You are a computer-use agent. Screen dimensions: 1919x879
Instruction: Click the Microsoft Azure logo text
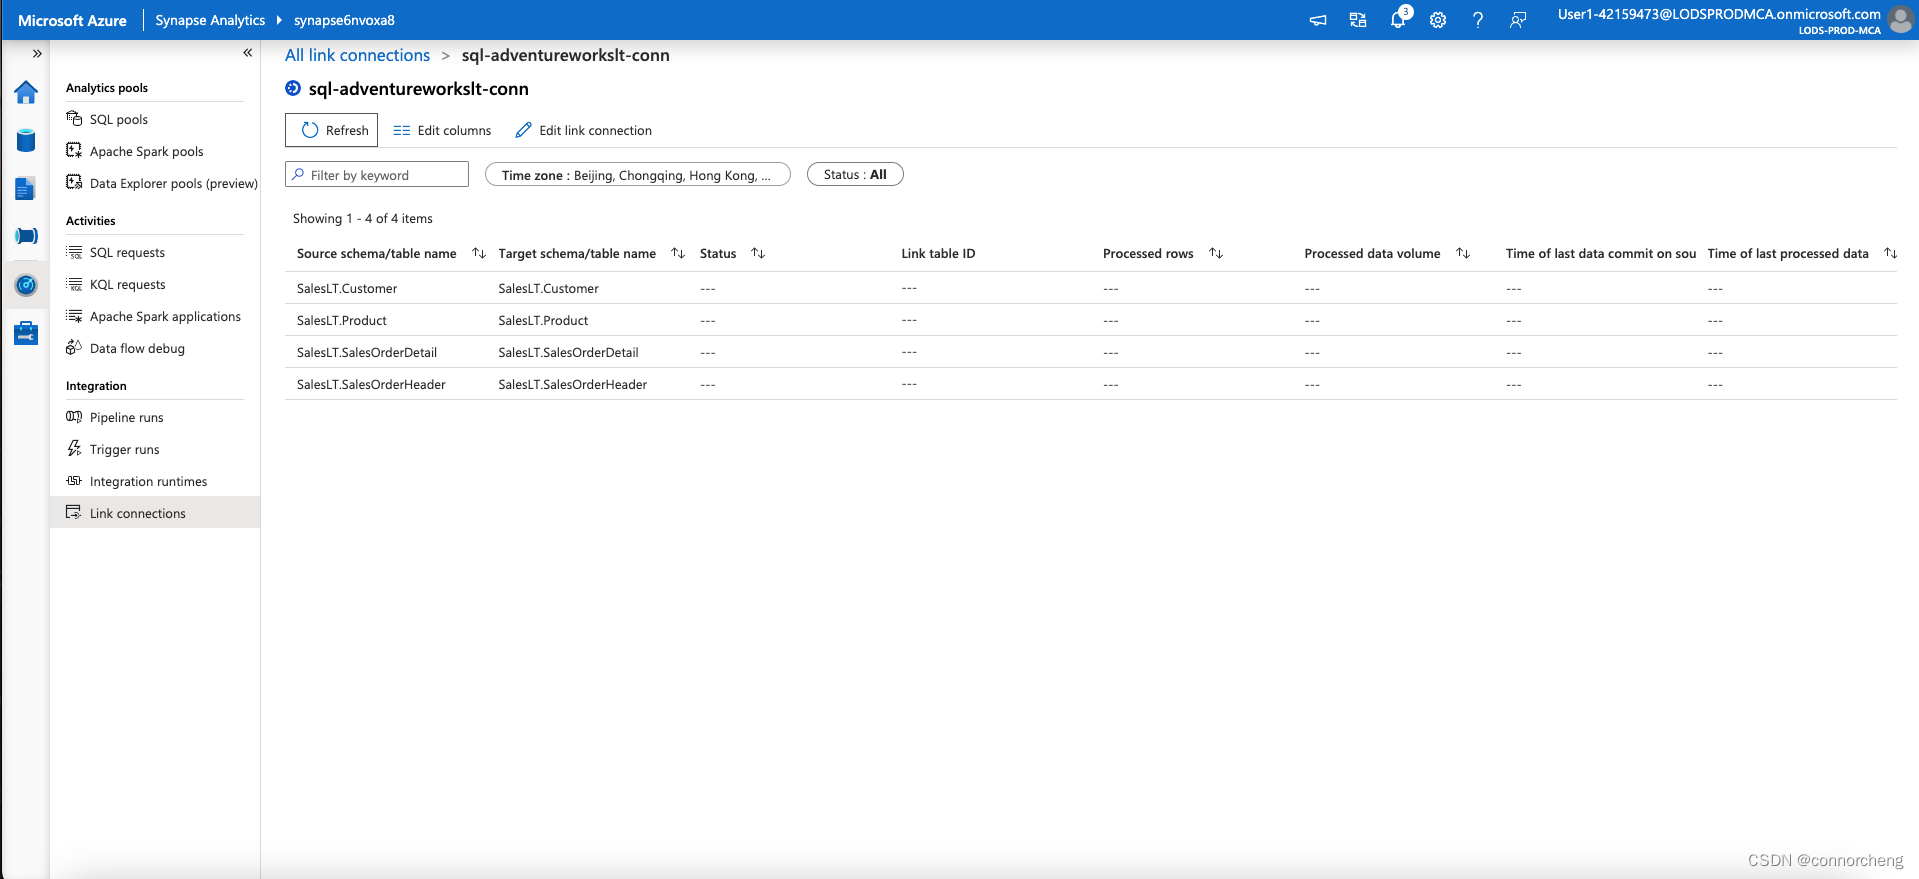point(72,20)
